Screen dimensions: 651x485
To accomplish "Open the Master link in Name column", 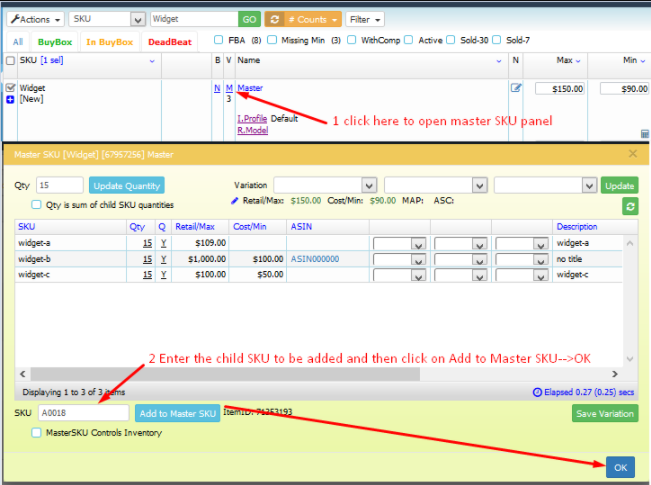I will click(x=250, y=88).
